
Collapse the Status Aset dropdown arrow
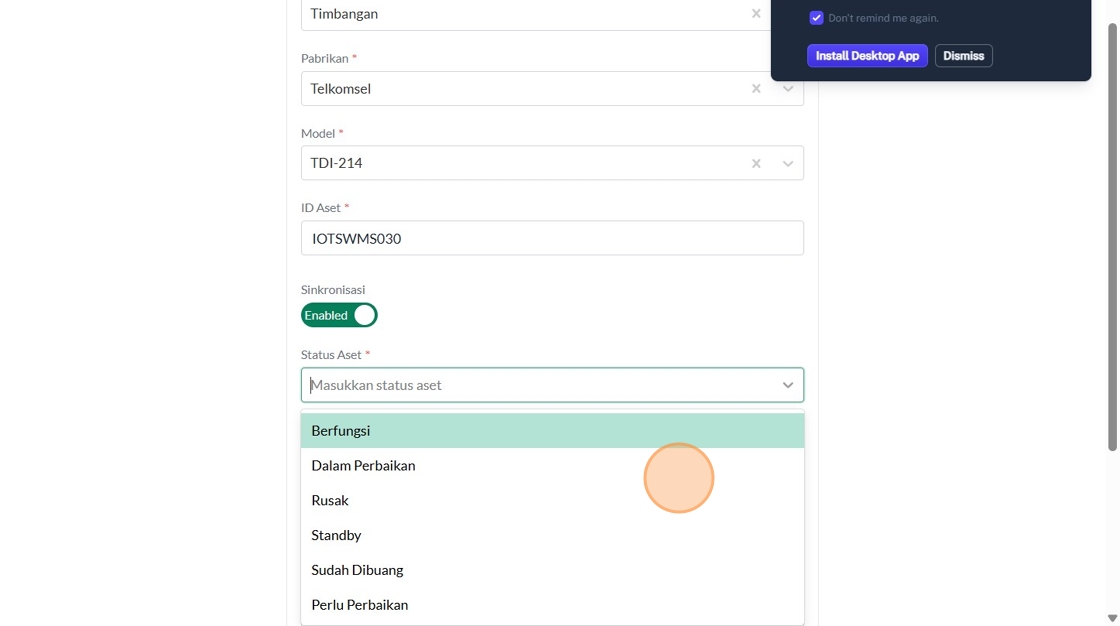tap(788, 385)
